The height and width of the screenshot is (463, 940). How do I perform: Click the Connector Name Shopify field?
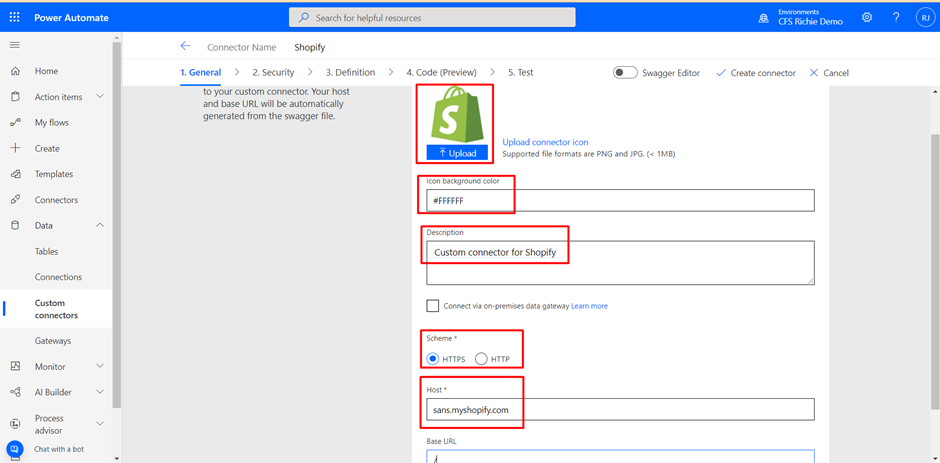click(x=310, y=47)
